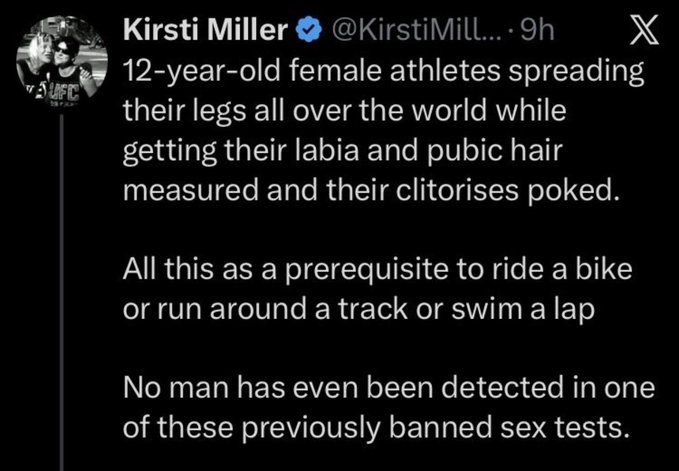Click the "9h" post timestamp
The width and height of the screenshot is (679, 471).
click(542, 34)
